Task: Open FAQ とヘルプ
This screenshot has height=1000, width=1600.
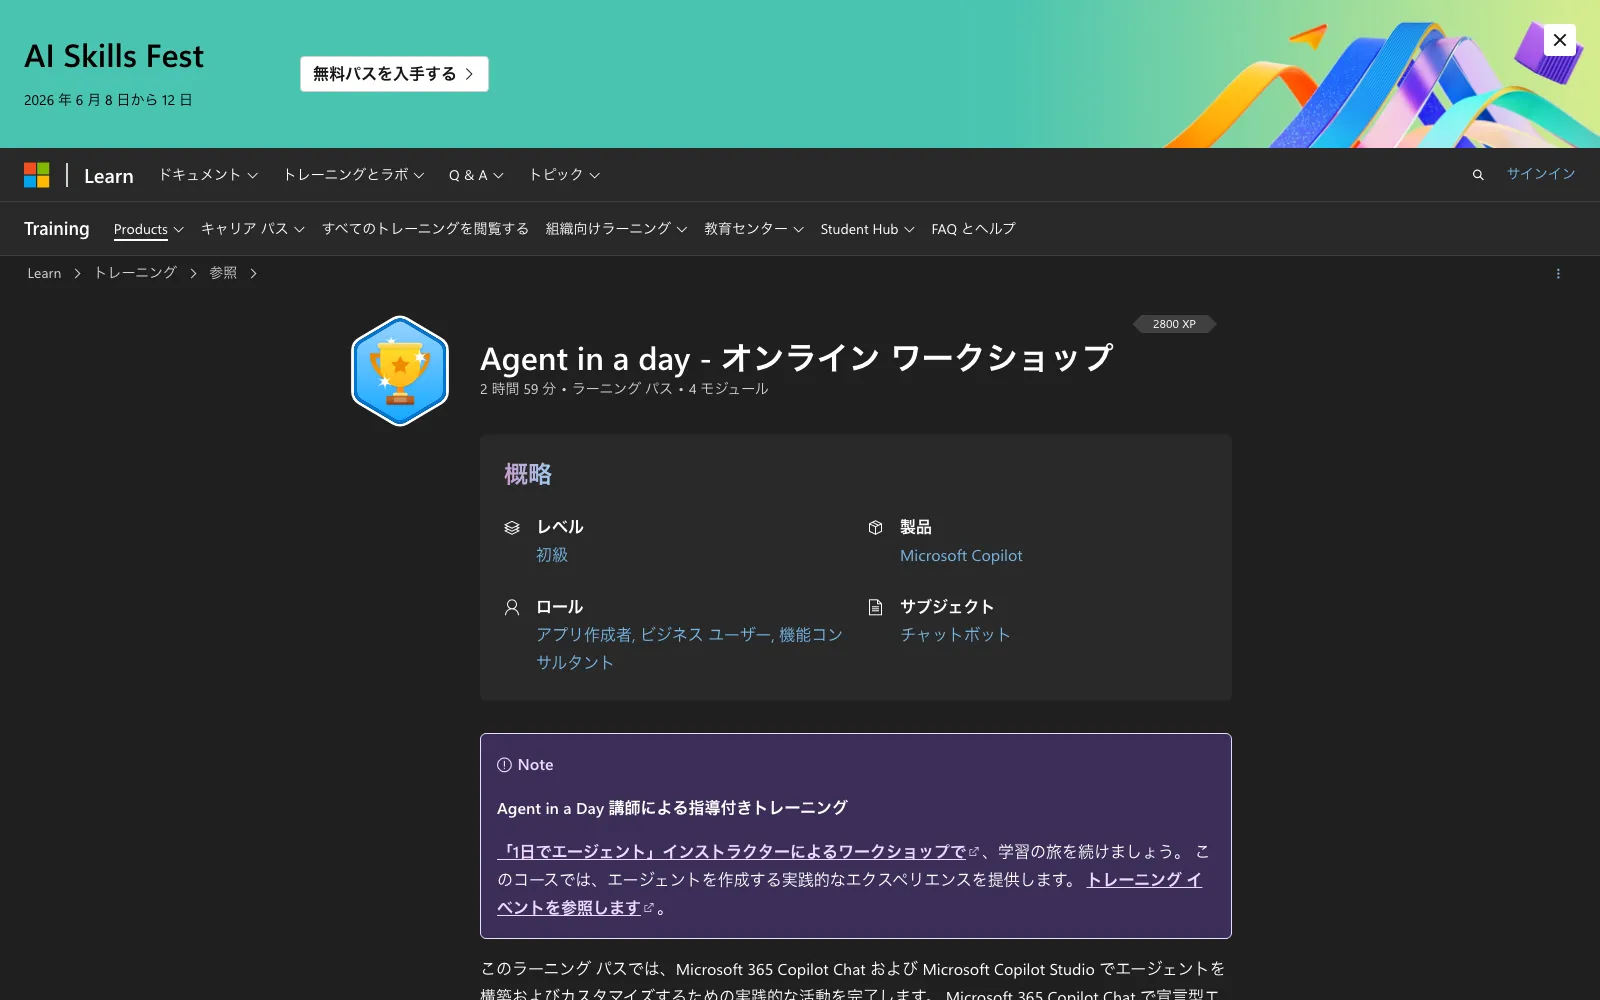Action: click(x=973, y=229)
